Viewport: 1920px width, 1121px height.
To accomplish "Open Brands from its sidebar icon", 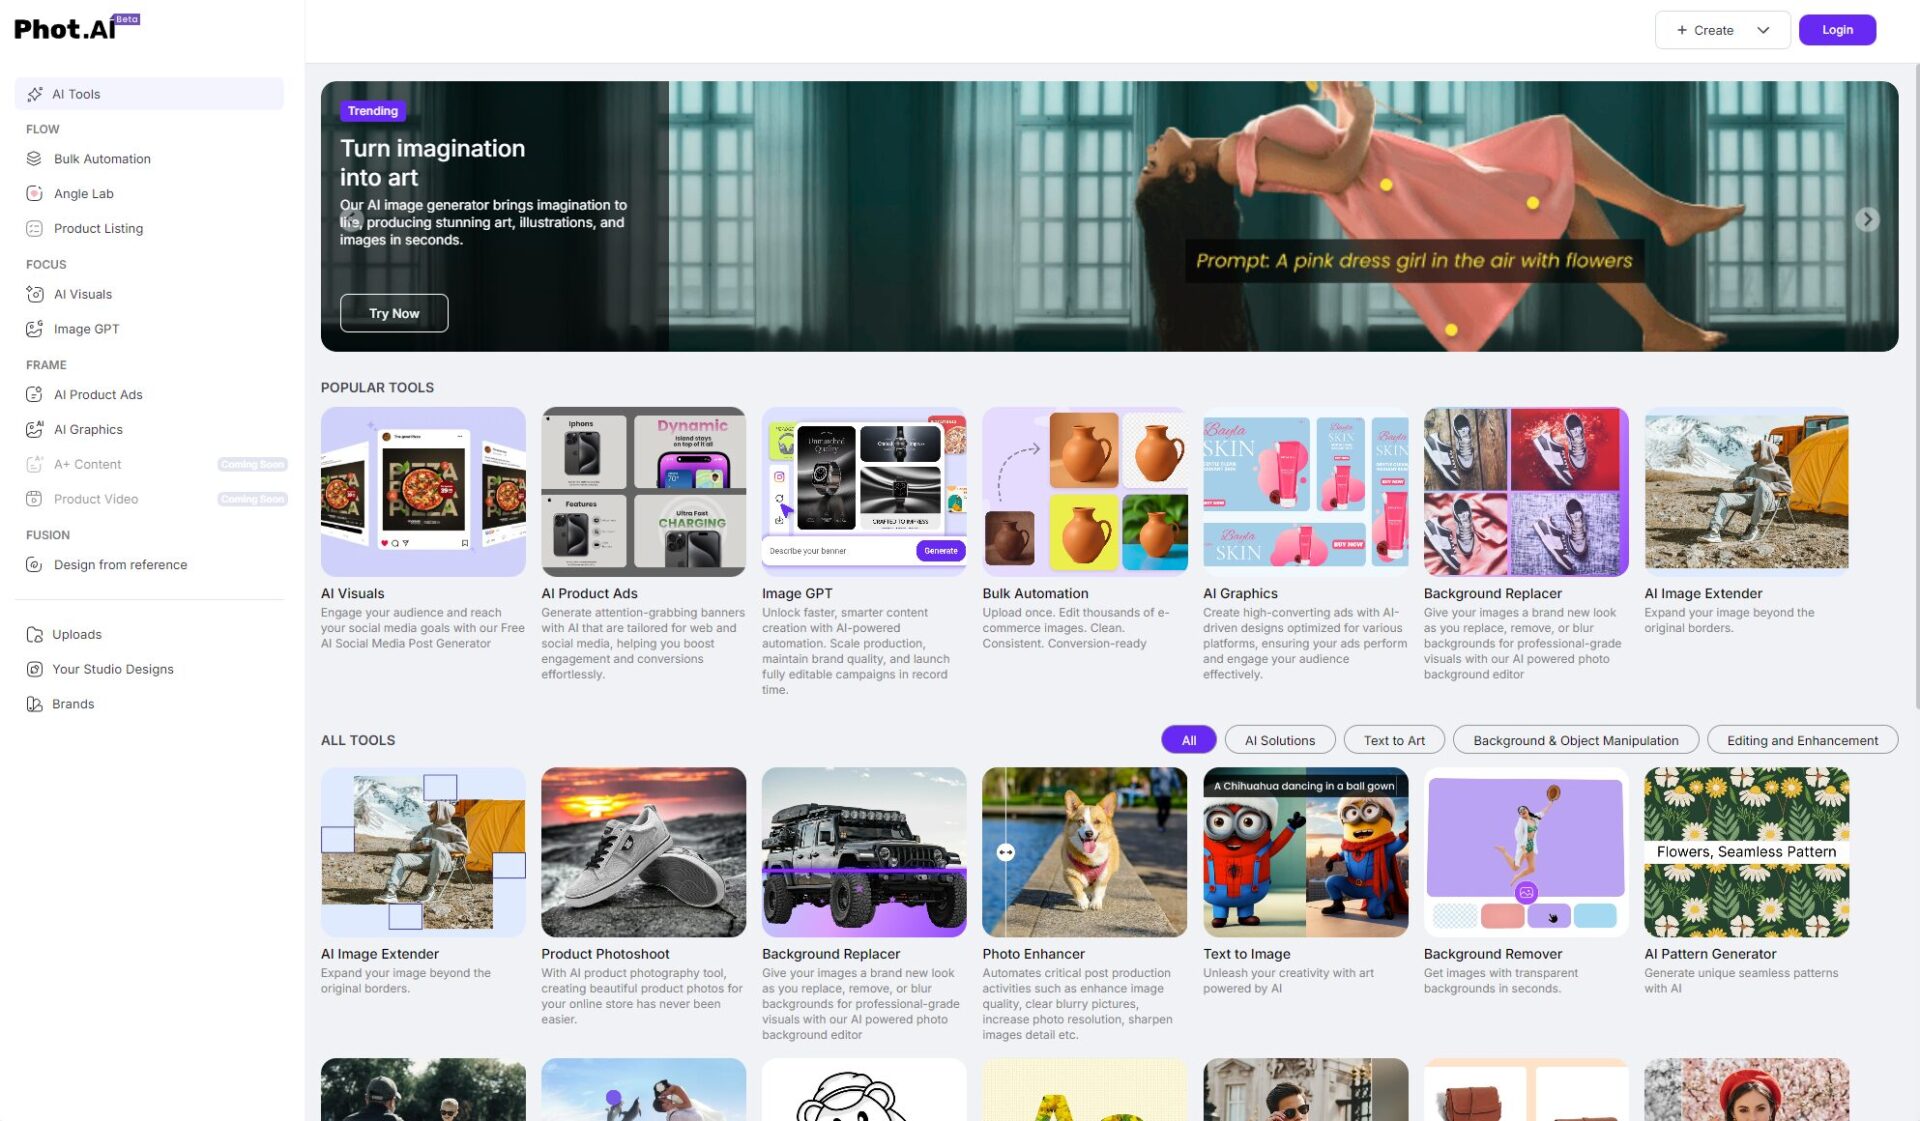I will click(x=34, y=704).
